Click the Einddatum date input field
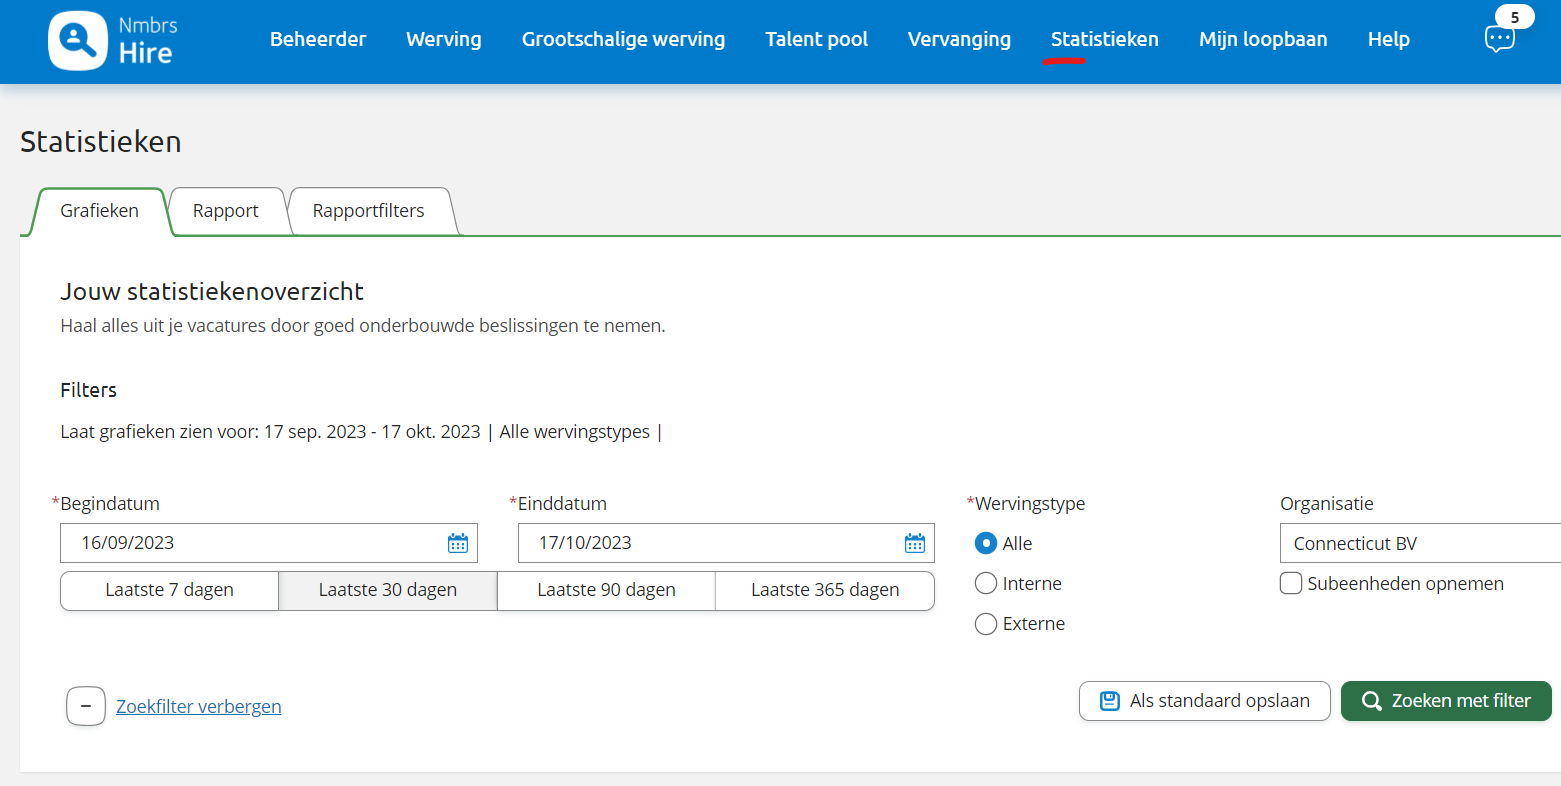The height and width of the screenshot is (786, 1561). [x=726, y=543]
